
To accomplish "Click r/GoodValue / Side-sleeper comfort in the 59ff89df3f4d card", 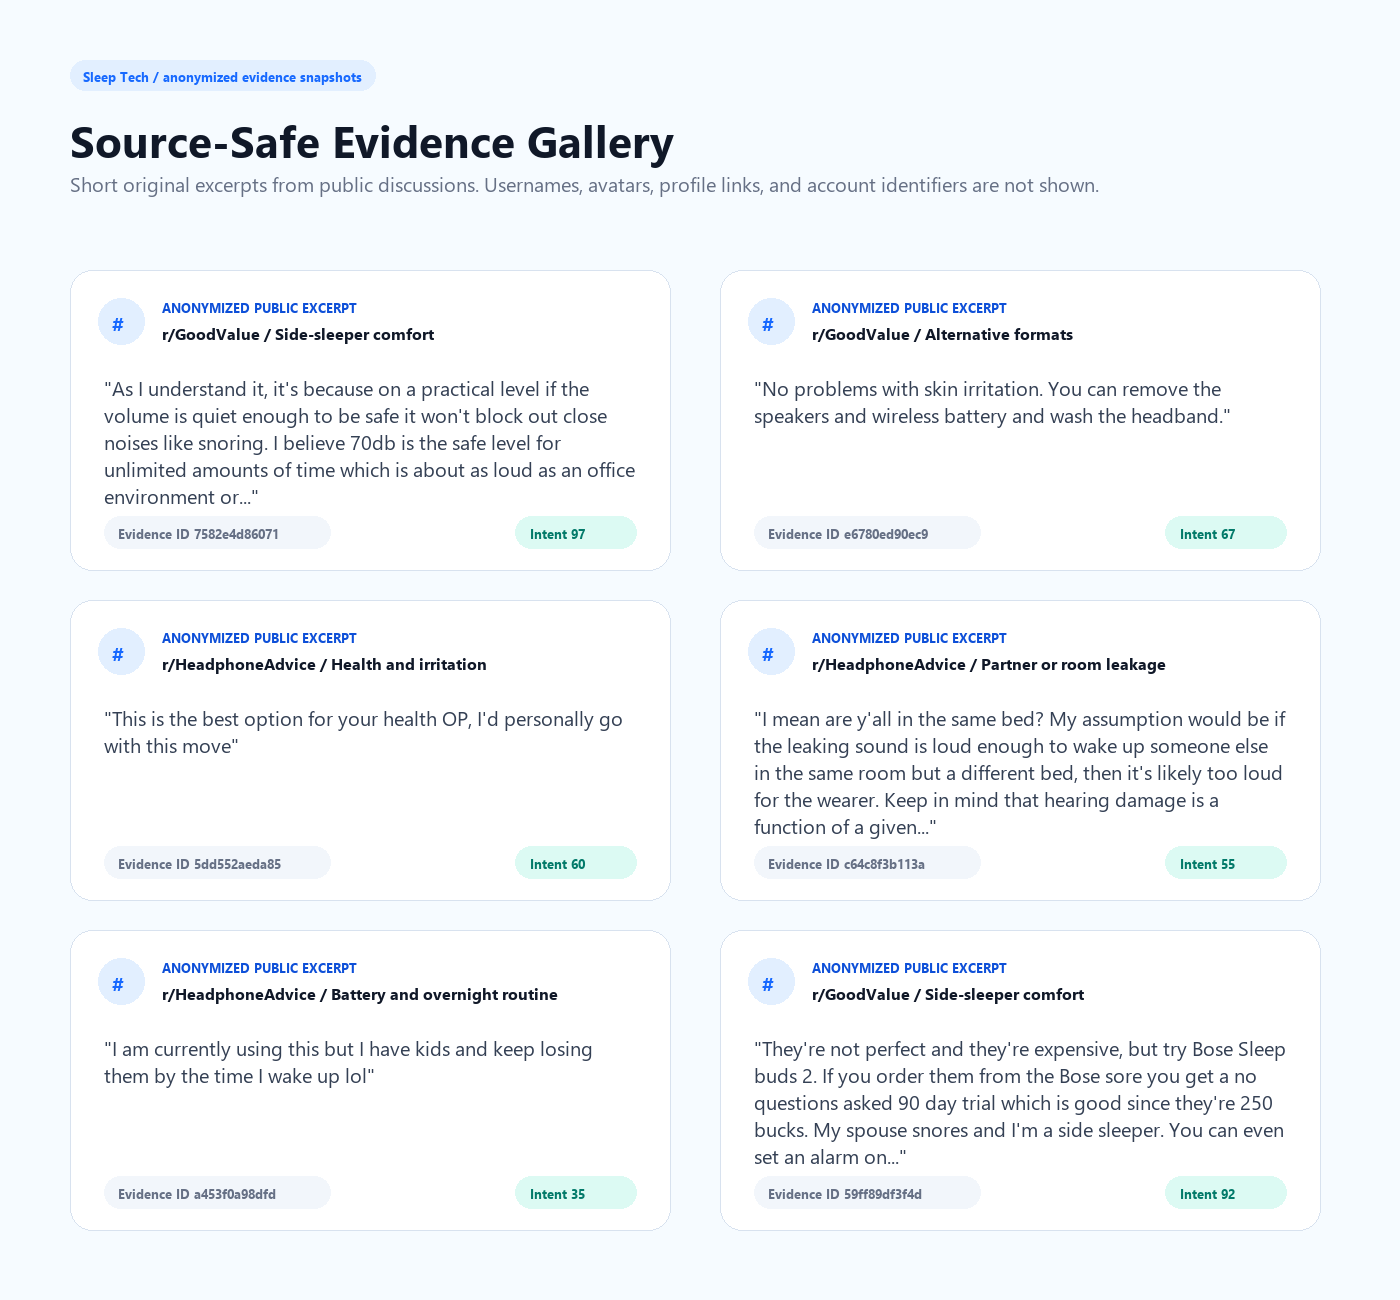I will point(948,995).
